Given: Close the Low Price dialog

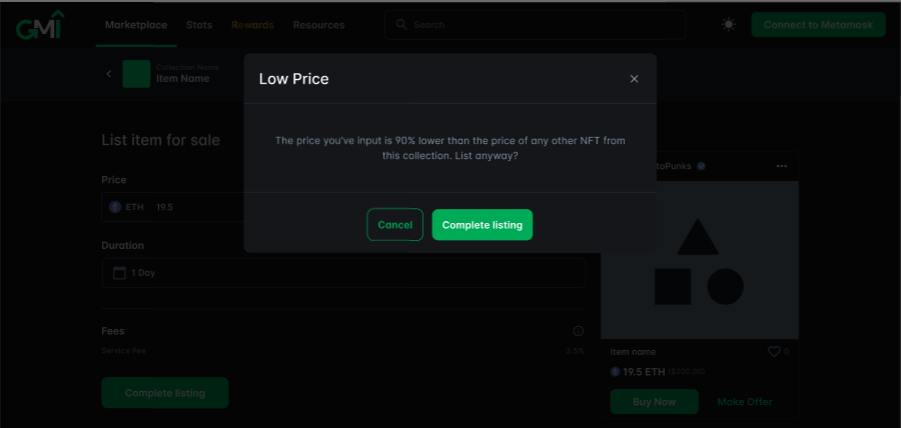Looking at the screenshot, I should point(634,79).
